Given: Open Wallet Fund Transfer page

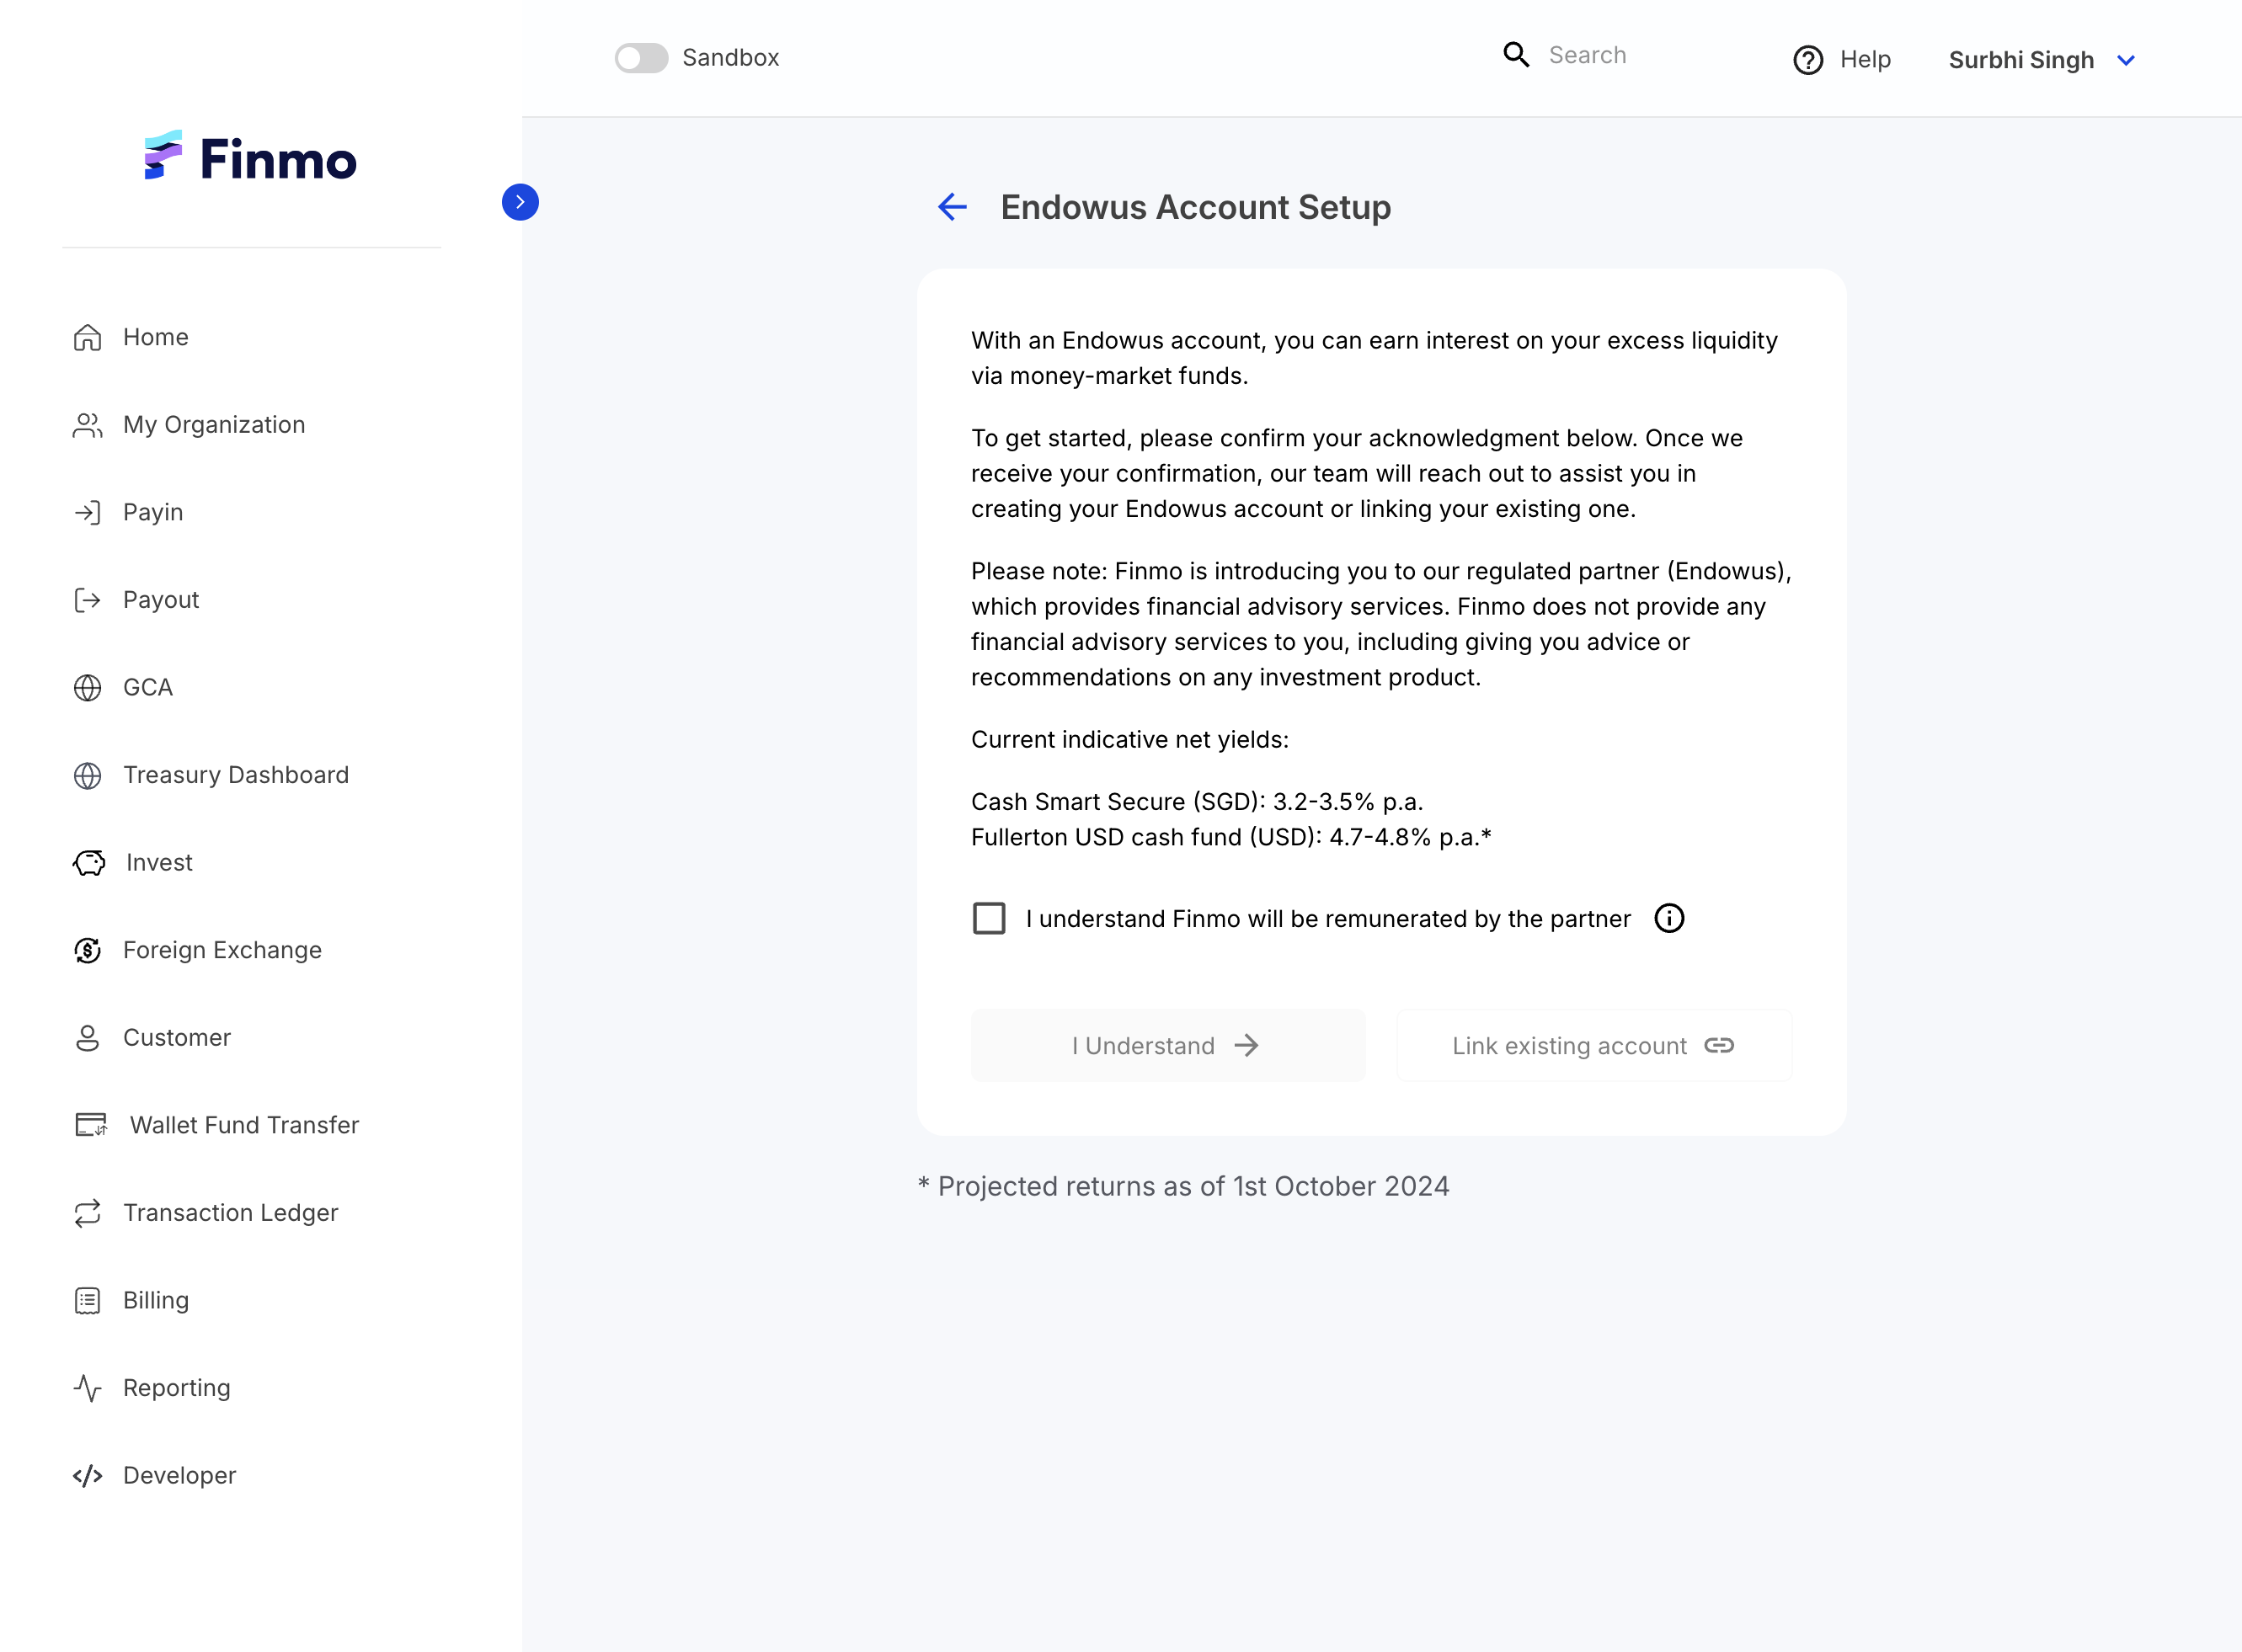Looking at the screenshot, I should [244, 1125].
